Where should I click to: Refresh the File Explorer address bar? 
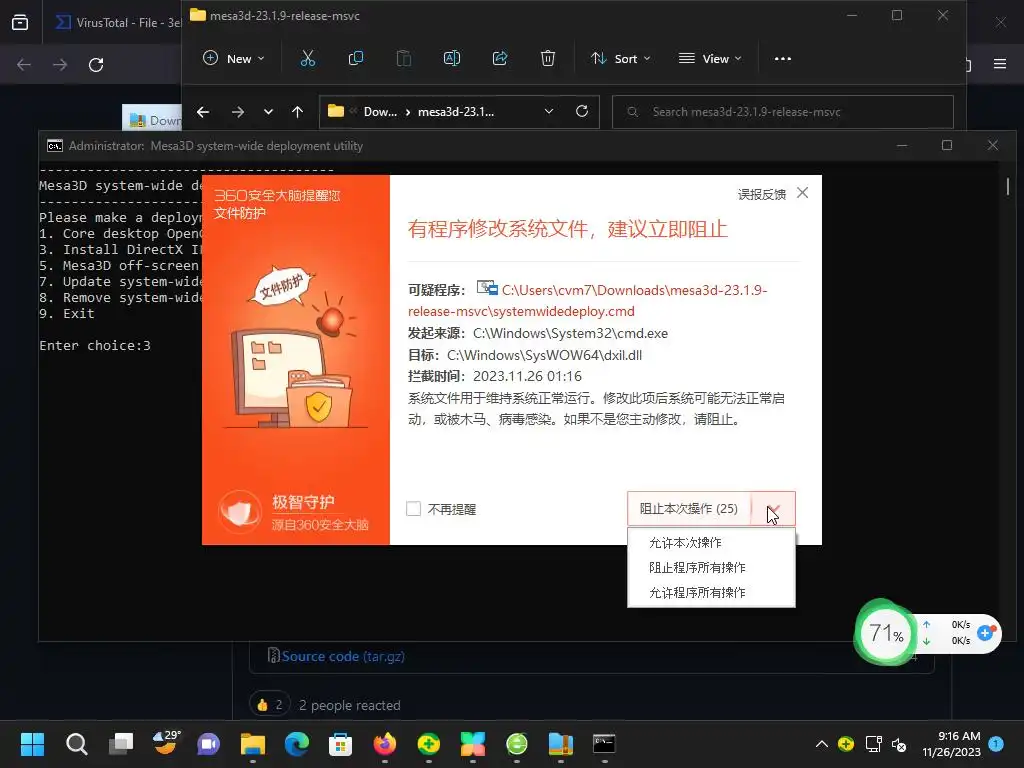[582, 111]
